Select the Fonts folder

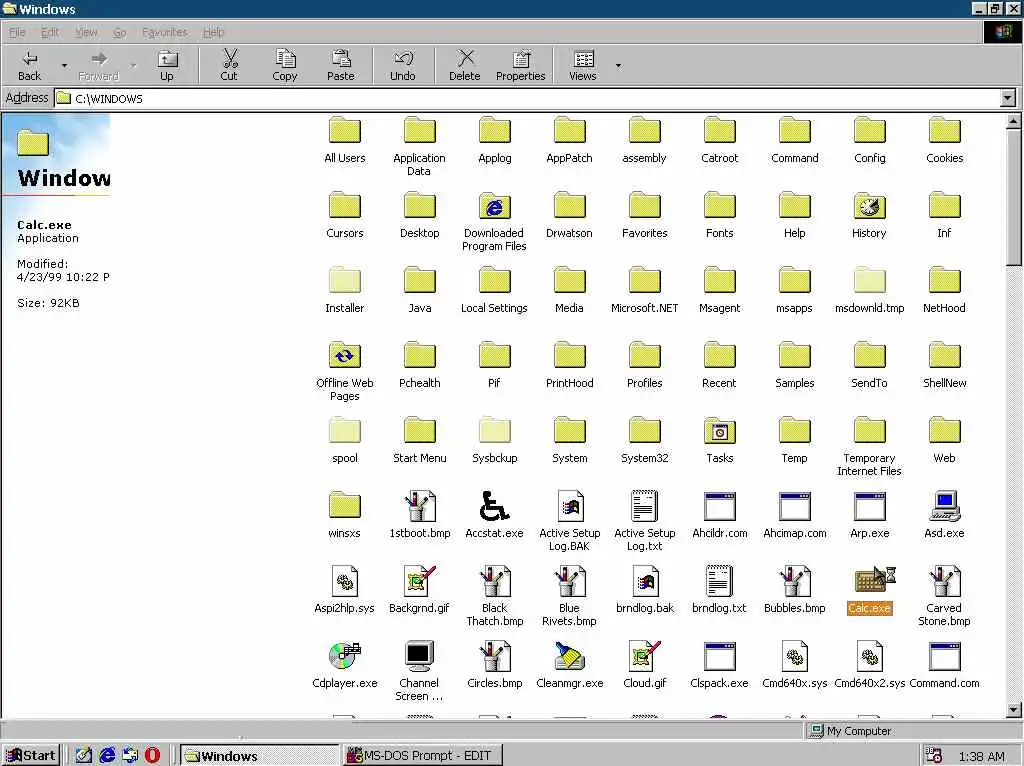click(x=720, y=206)
